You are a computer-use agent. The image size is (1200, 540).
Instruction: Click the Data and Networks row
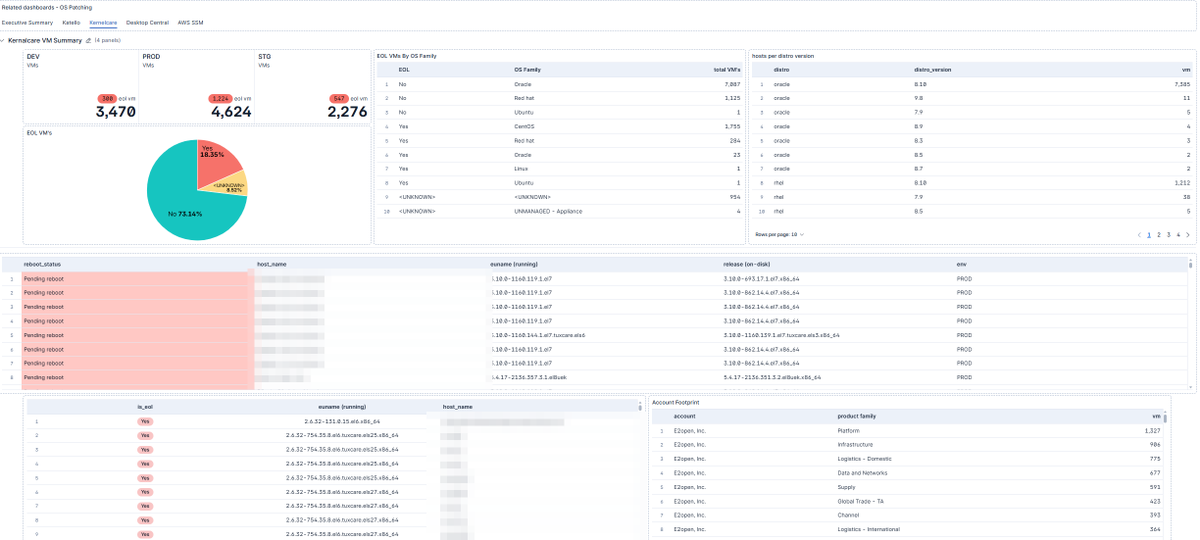(908, 472)
